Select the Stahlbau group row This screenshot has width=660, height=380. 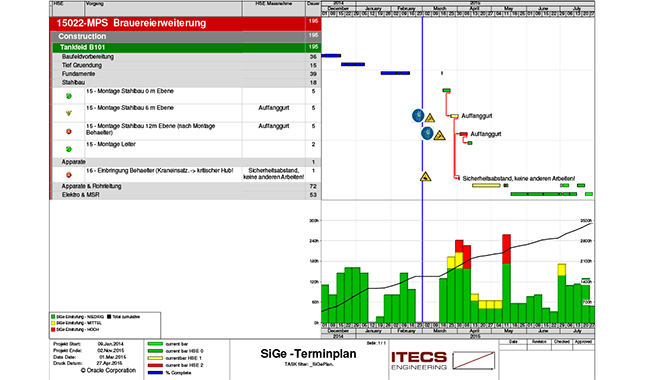(x=186, y=82)
